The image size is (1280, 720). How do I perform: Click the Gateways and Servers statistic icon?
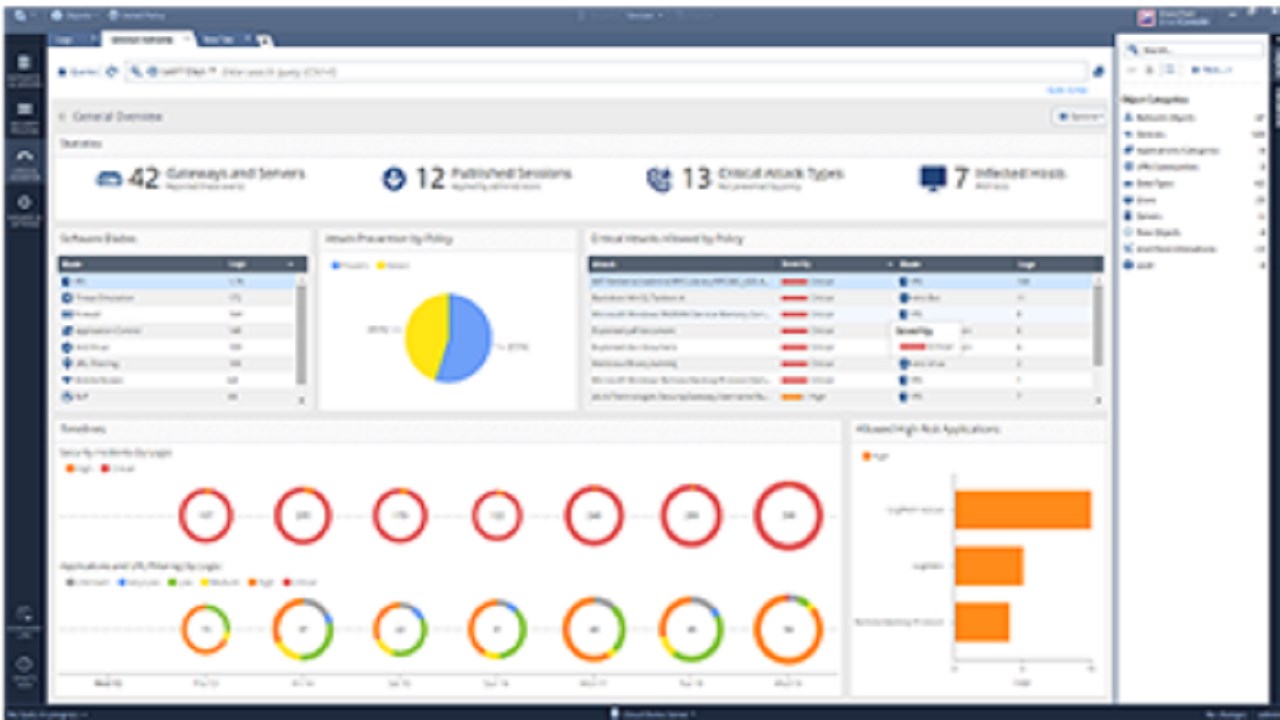pos(108,179)
